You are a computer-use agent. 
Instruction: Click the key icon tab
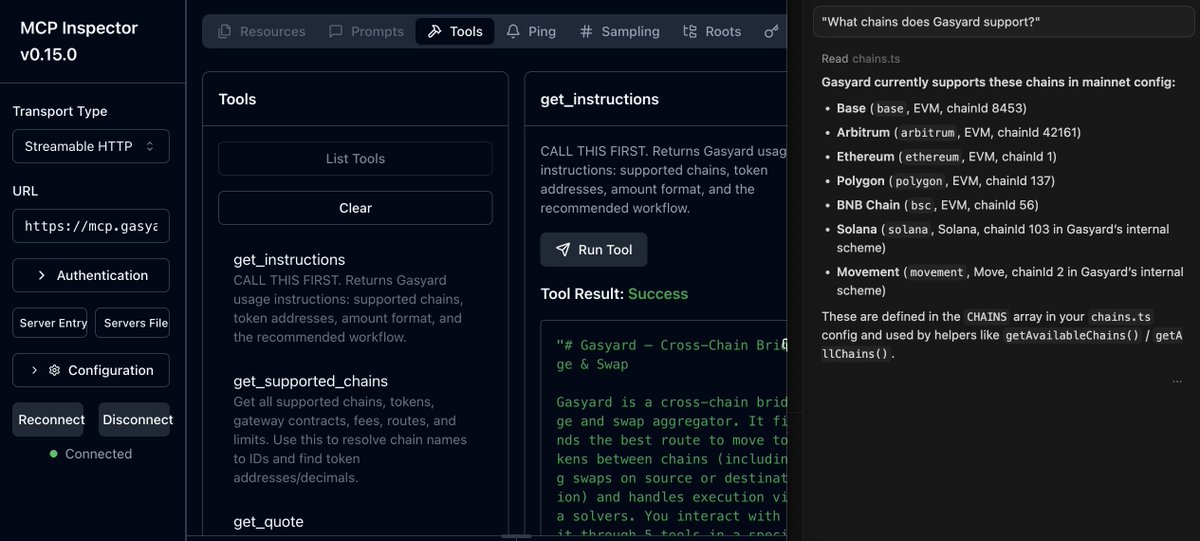point(771,31)
